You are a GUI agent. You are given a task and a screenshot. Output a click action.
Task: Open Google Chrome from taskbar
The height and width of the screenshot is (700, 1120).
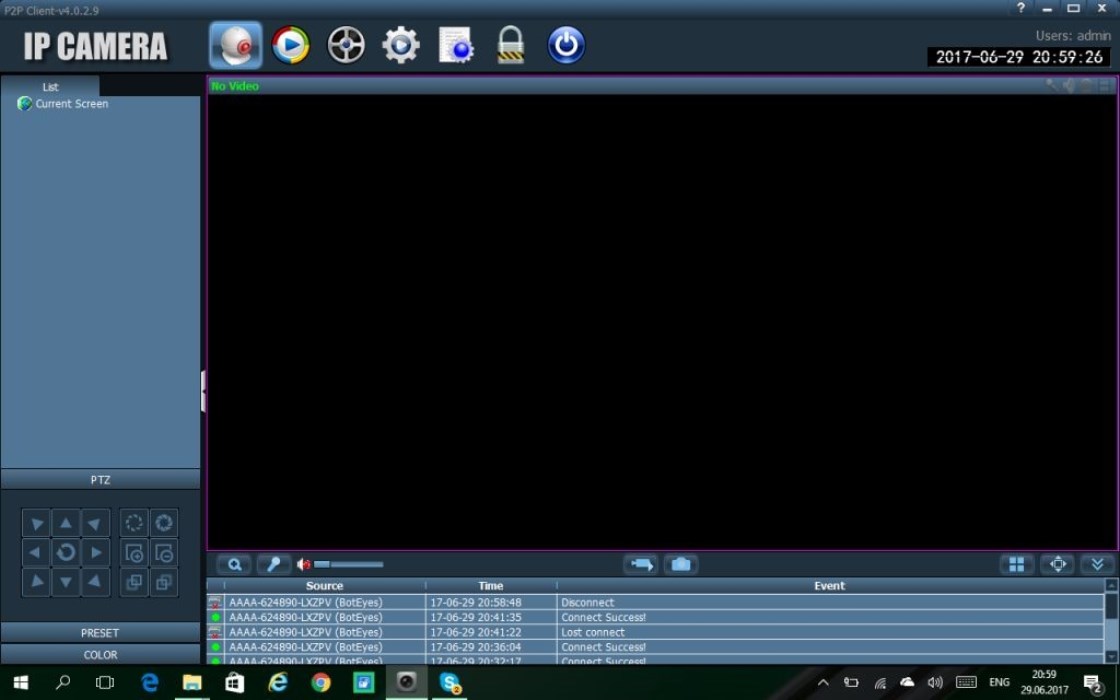click(321, 683)
